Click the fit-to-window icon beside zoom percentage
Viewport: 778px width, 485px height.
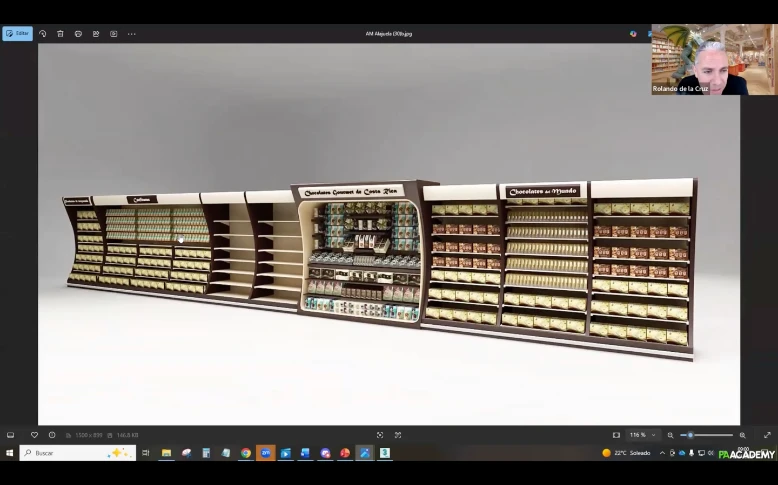point(616,435)
